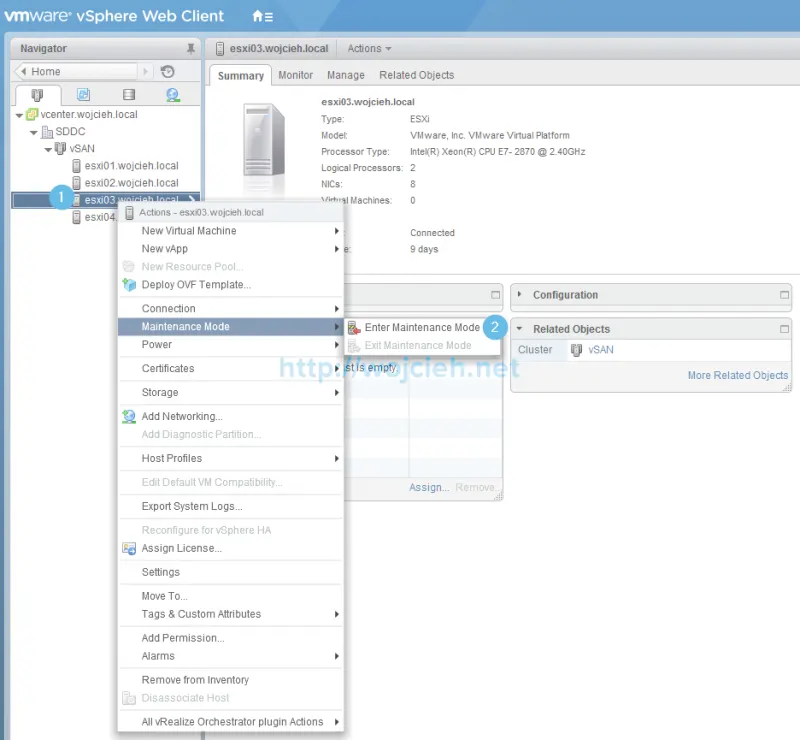Image resolution: width=800 pixels, height=740 pixels.
Task: Open the VMs and Templates inventory view
Action: pyautogui.click(x=84, y=94)
